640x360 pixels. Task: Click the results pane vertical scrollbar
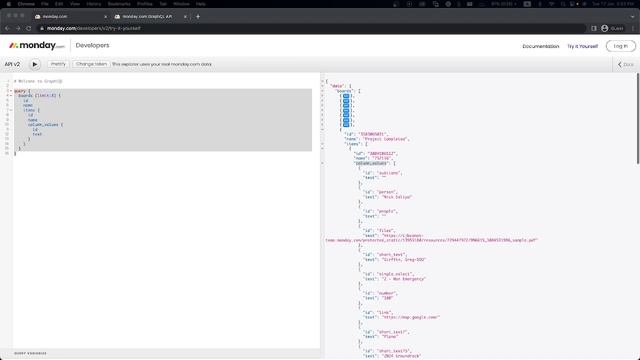(x=638, y=119)
